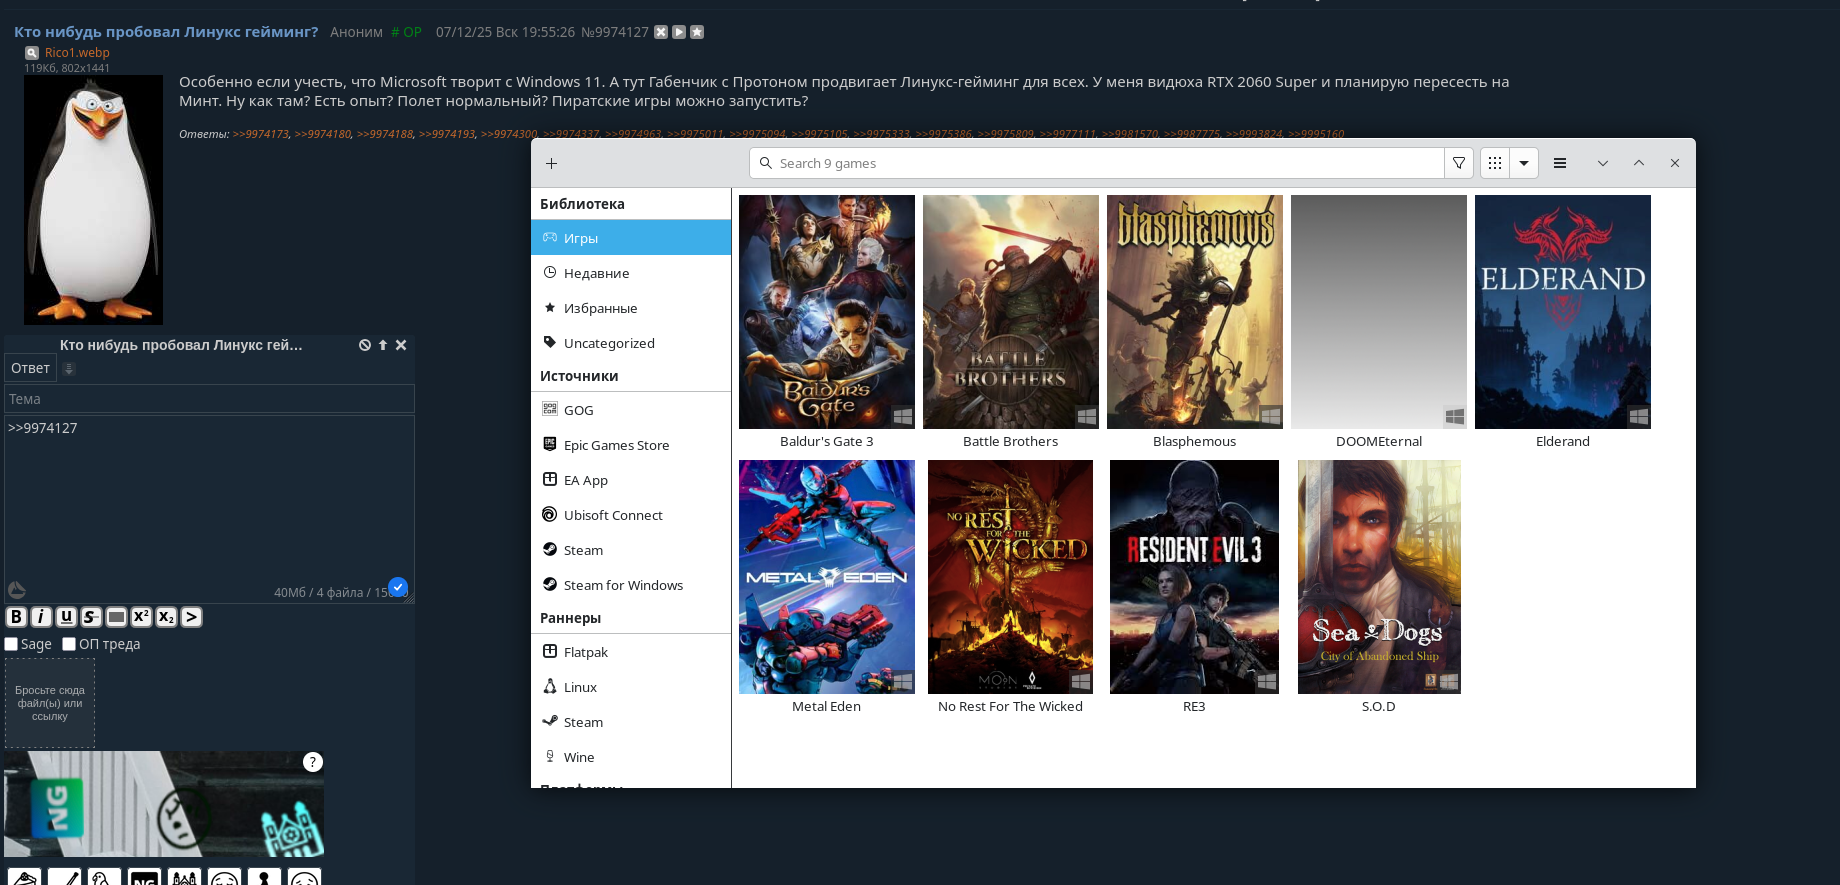Select the Steam for Windows source
The height and width of the screenshot is (885, 1840).
[x=631, y=585]
